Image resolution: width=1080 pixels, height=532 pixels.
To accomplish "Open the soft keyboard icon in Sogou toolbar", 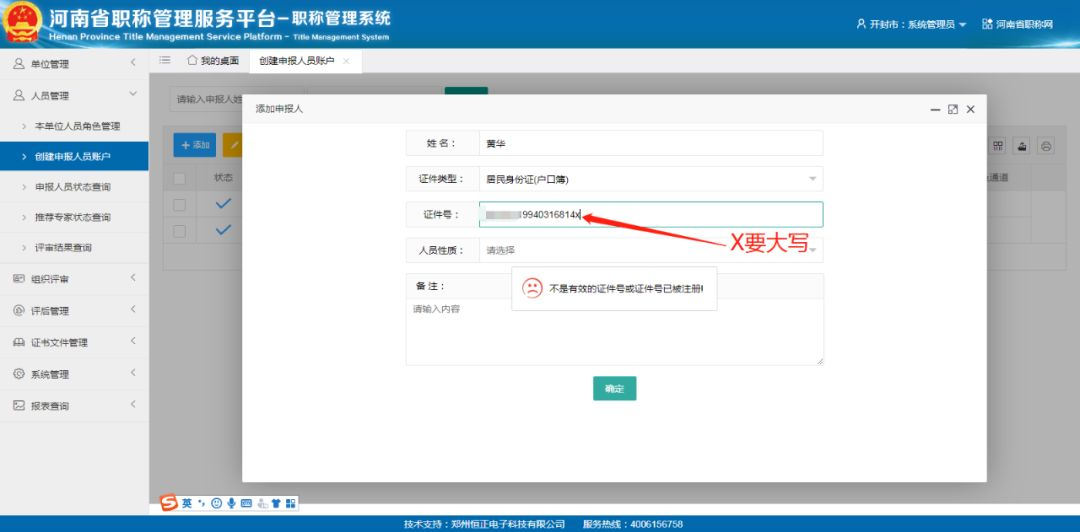I will click(247, 504).
